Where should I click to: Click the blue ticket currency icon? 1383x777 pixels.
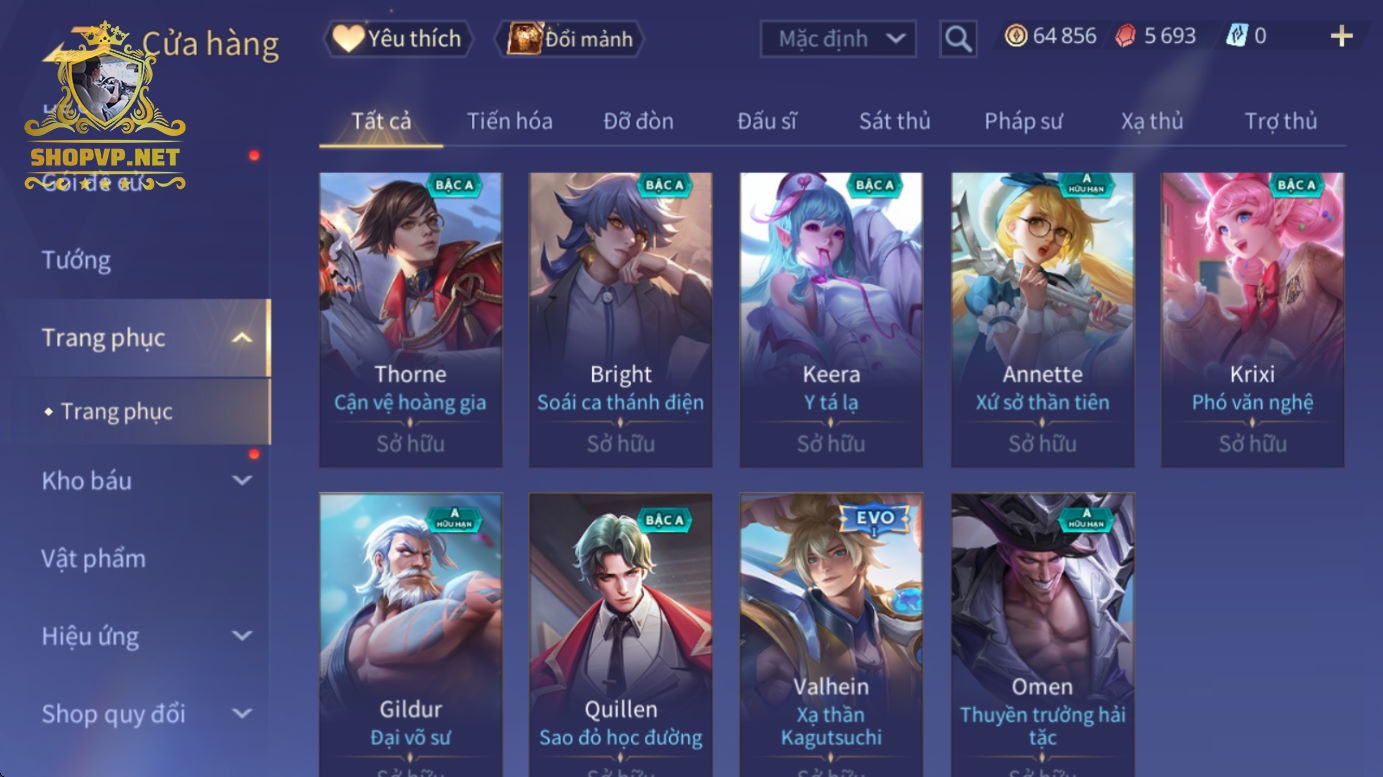click(1237, 36)
